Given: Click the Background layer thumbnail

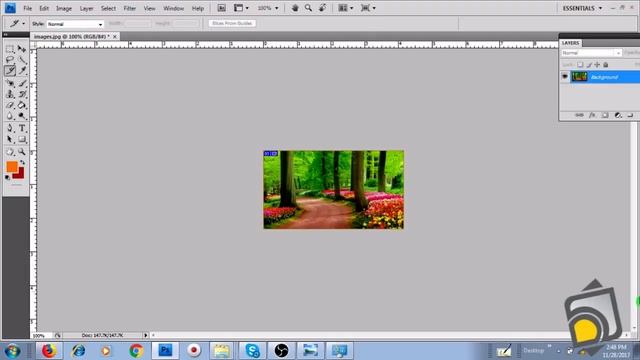Looking at the screenshot, I should 579,76.
